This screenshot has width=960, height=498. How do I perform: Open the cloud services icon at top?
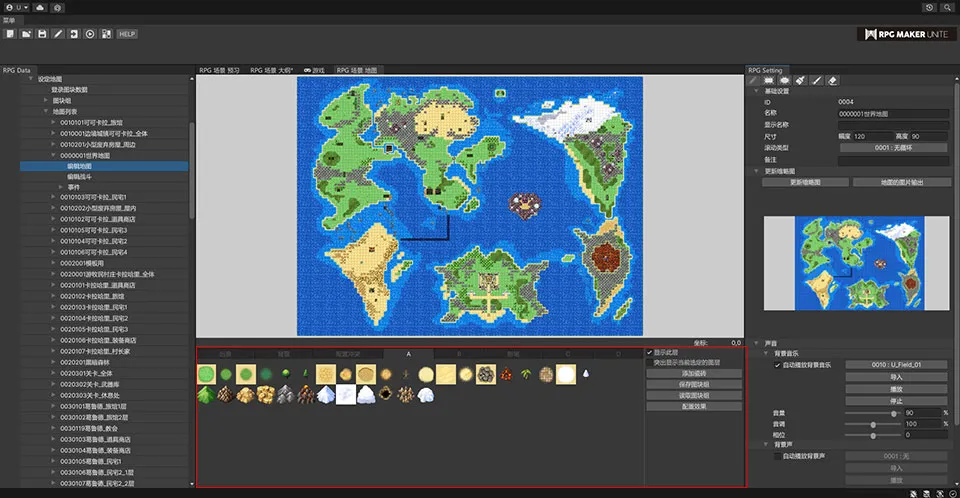[x=39, y=7]
